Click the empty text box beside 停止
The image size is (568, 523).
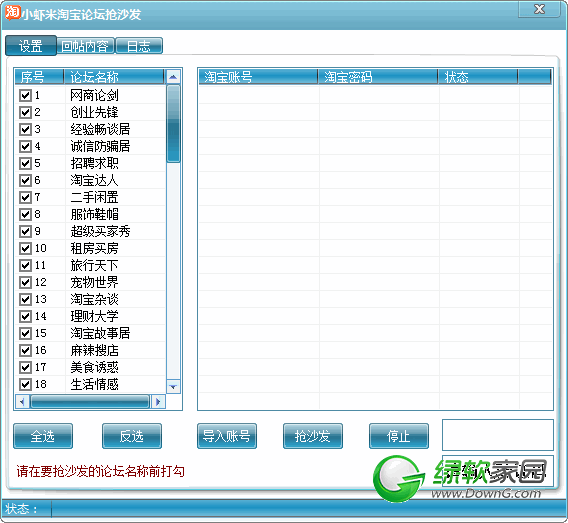(498, 435)
